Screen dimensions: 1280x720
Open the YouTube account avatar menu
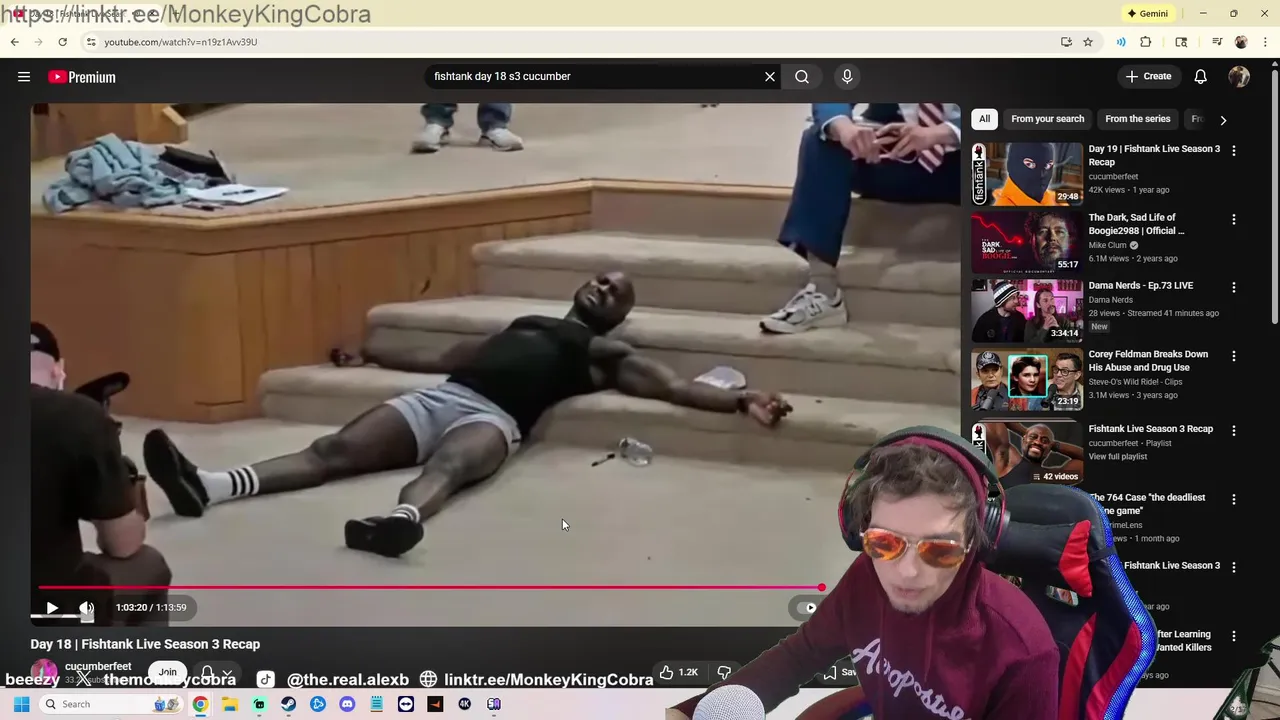1239,76
